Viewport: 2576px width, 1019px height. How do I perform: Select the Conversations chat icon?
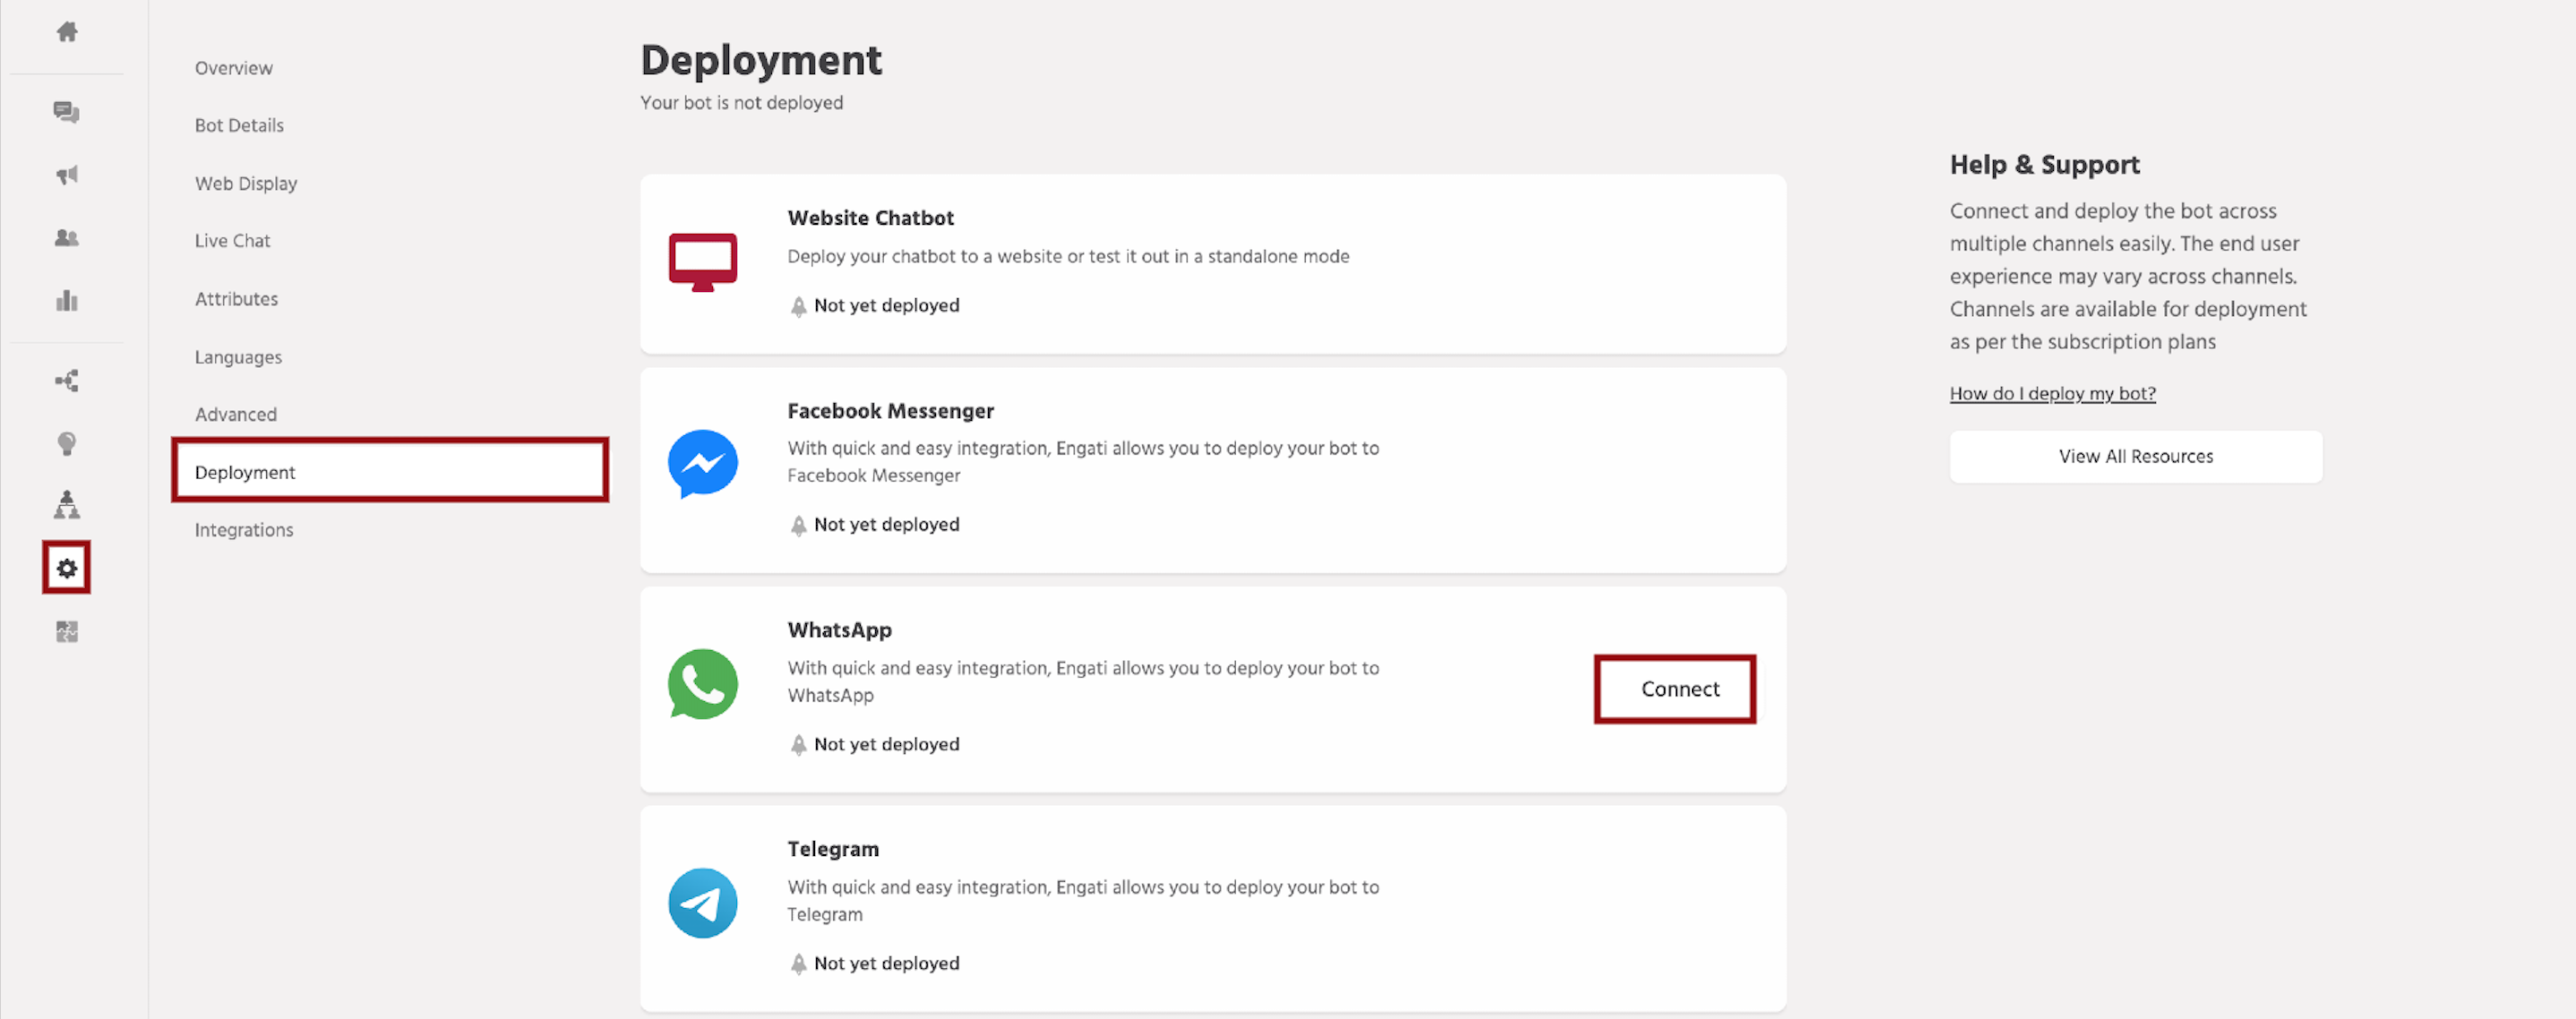point(66,112)
